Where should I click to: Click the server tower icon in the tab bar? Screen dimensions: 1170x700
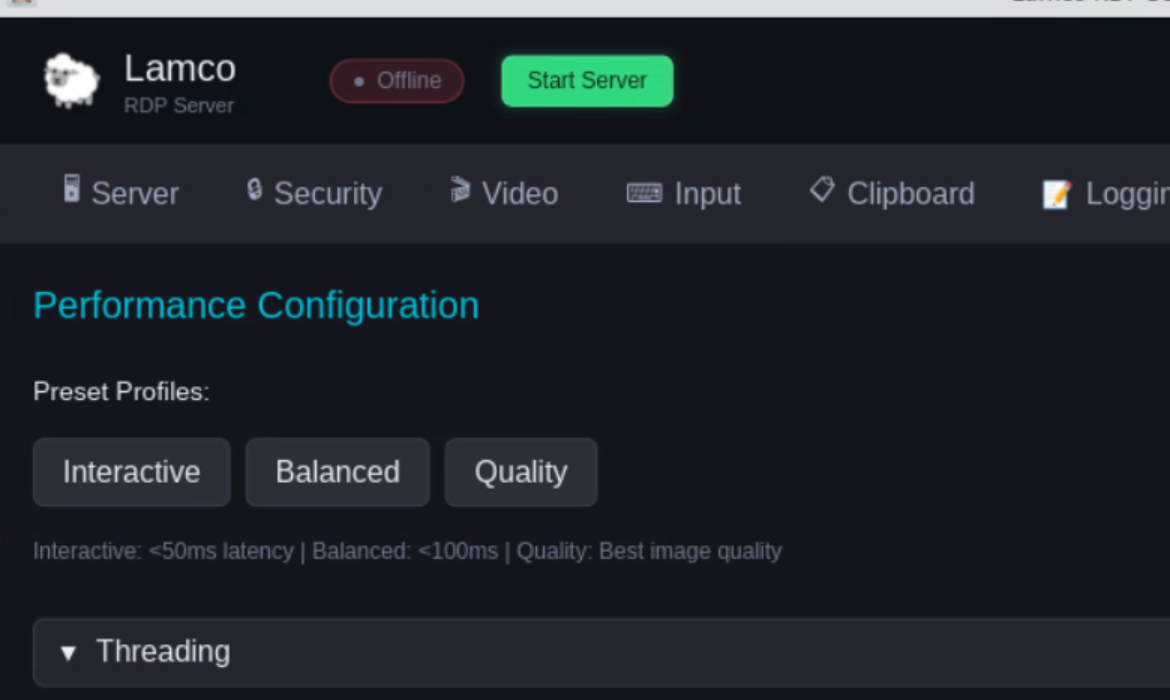click(72, 188)
